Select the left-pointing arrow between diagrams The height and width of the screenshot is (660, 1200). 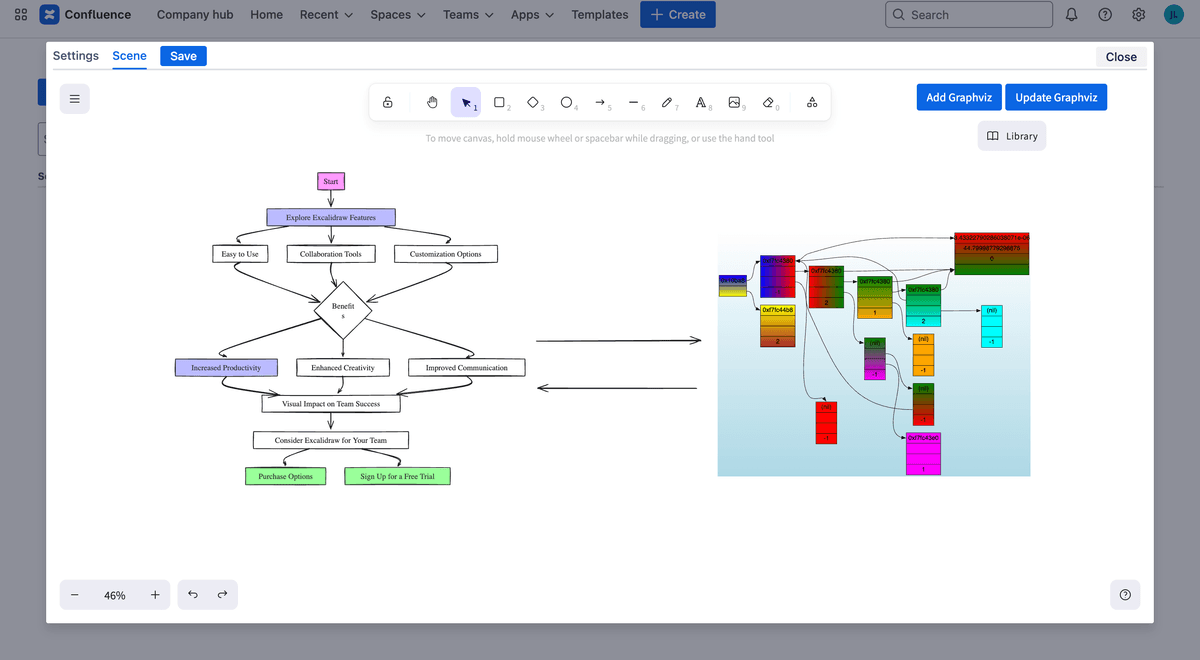coord(617,388)
